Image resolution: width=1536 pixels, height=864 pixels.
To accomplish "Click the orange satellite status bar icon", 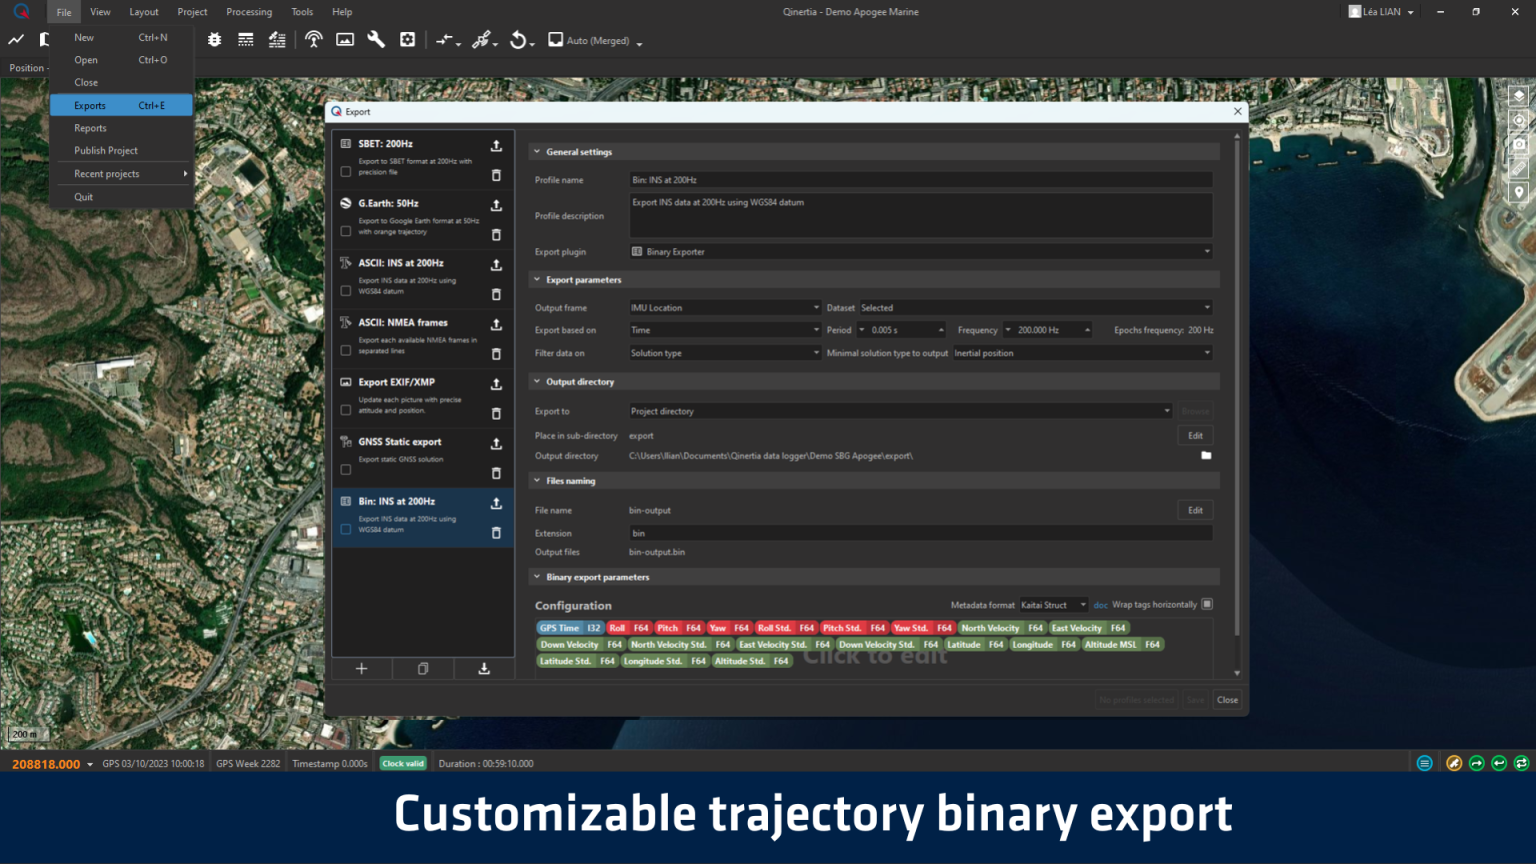I will coord(1454,763).
